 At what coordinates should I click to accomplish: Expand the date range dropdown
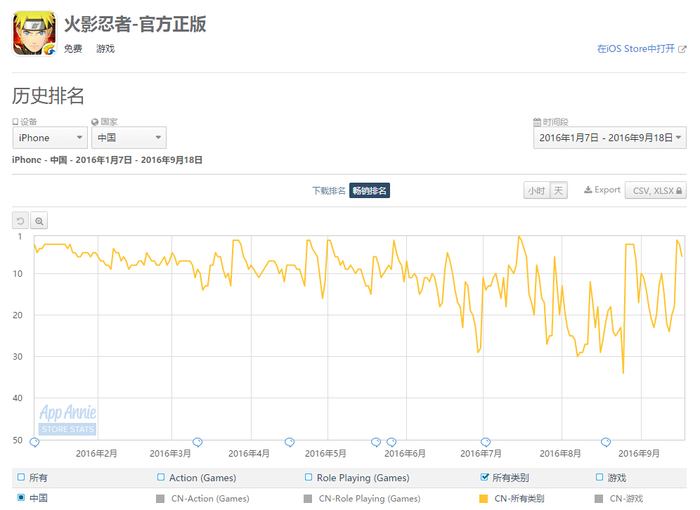610,138
